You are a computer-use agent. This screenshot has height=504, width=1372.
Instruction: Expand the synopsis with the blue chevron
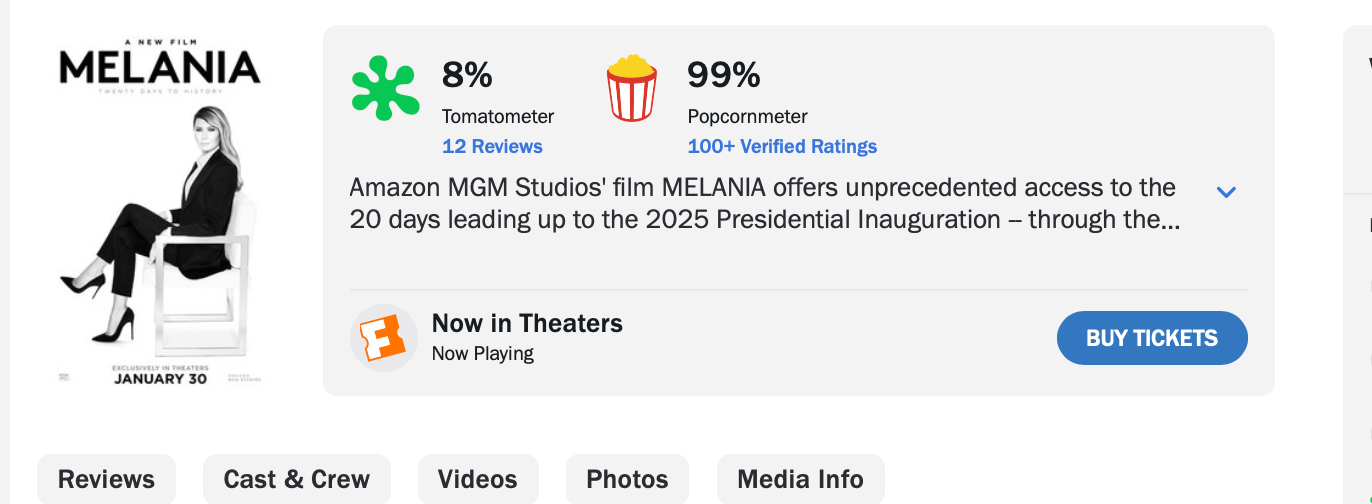coord(1226,192)
